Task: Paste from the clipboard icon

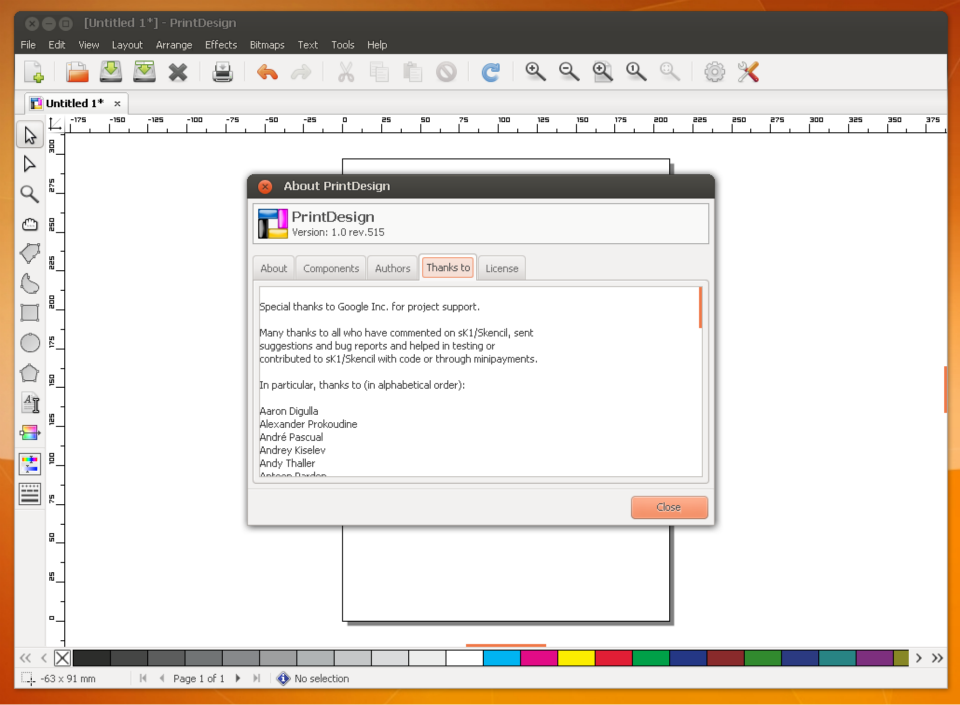Action: click(413, 72)
